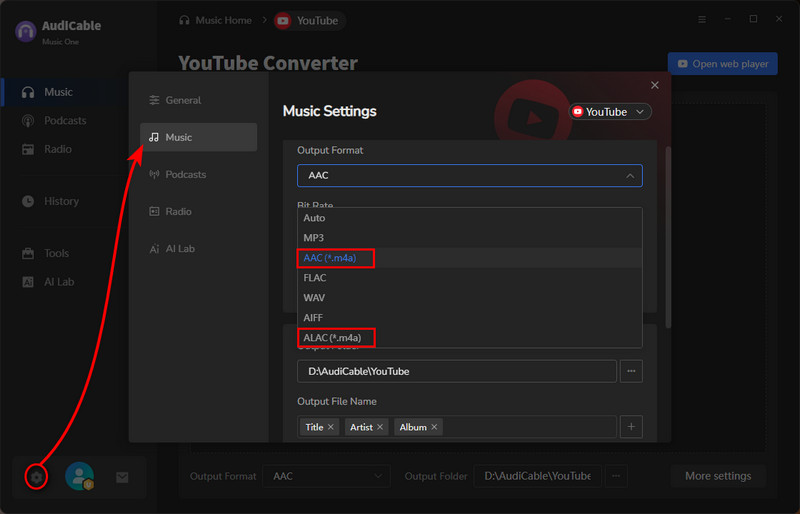Click bottom bar Output Folder path field
The height and width of the screenshot is (514, 800).
537,476
